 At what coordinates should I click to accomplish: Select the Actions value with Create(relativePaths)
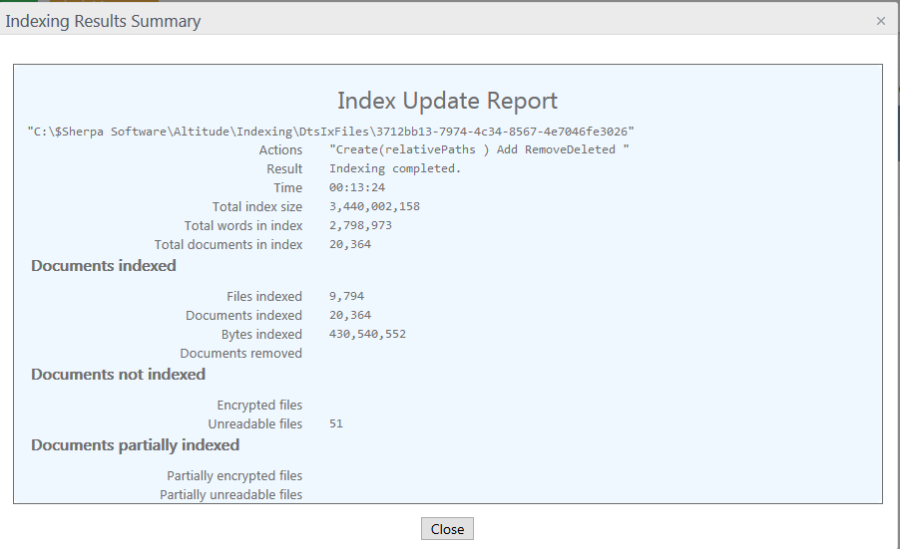pos(479,150)
